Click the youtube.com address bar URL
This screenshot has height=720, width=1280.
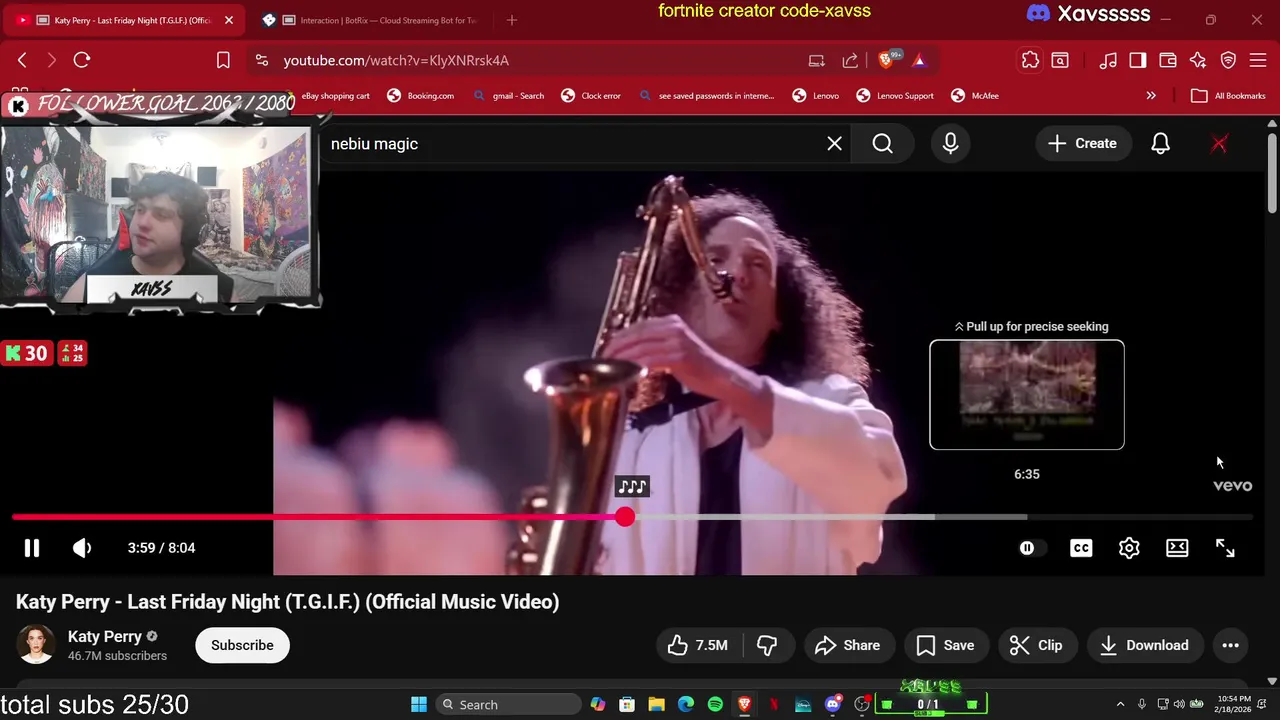tap(396, 60)
